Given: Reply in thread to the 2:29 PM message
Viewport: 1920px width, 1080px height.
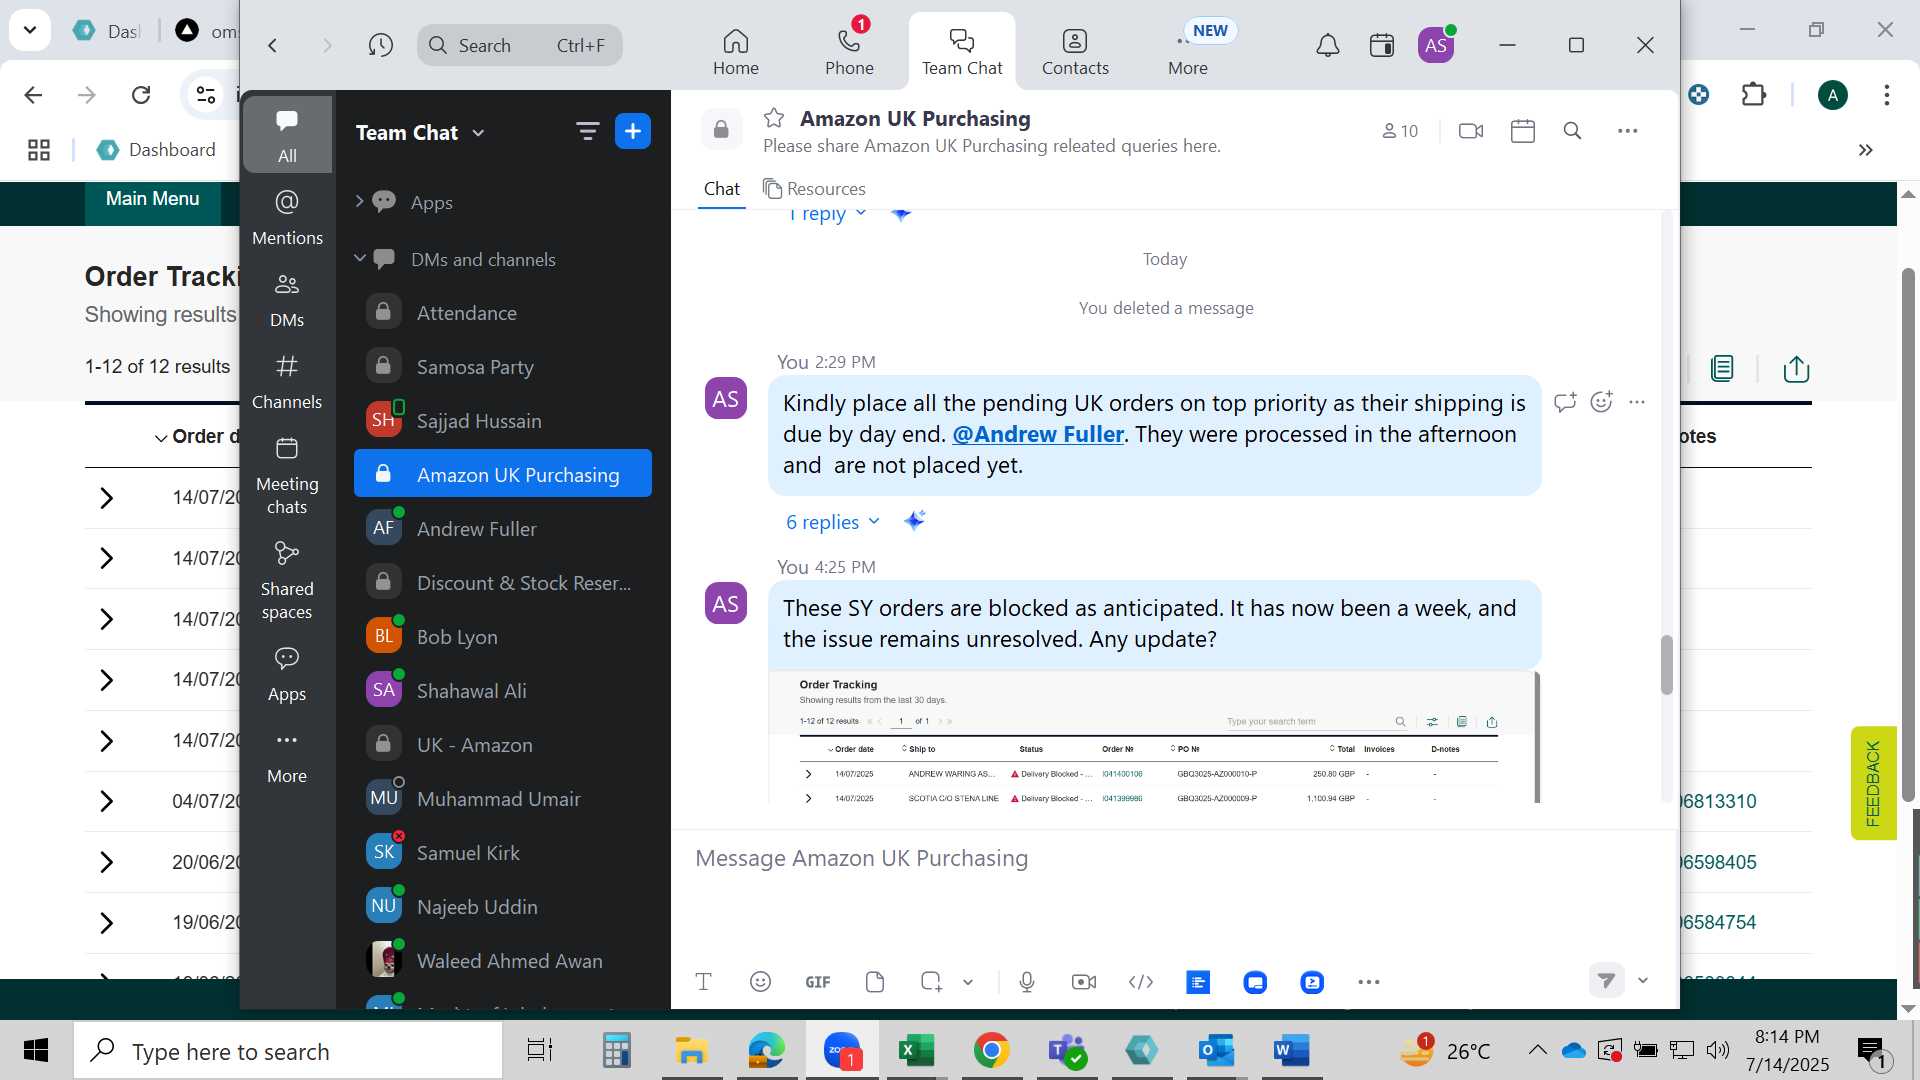Looking at the screenshot, I should coord(1565,402).
